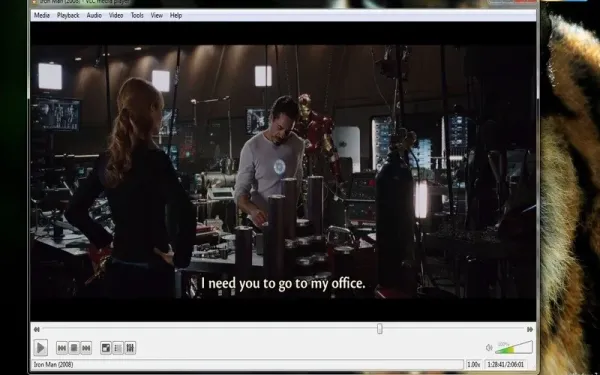Viewport: 600px width, 375px height.
Task: Click the 1.00x playback speed indicator
Action: tap(473, 365)
